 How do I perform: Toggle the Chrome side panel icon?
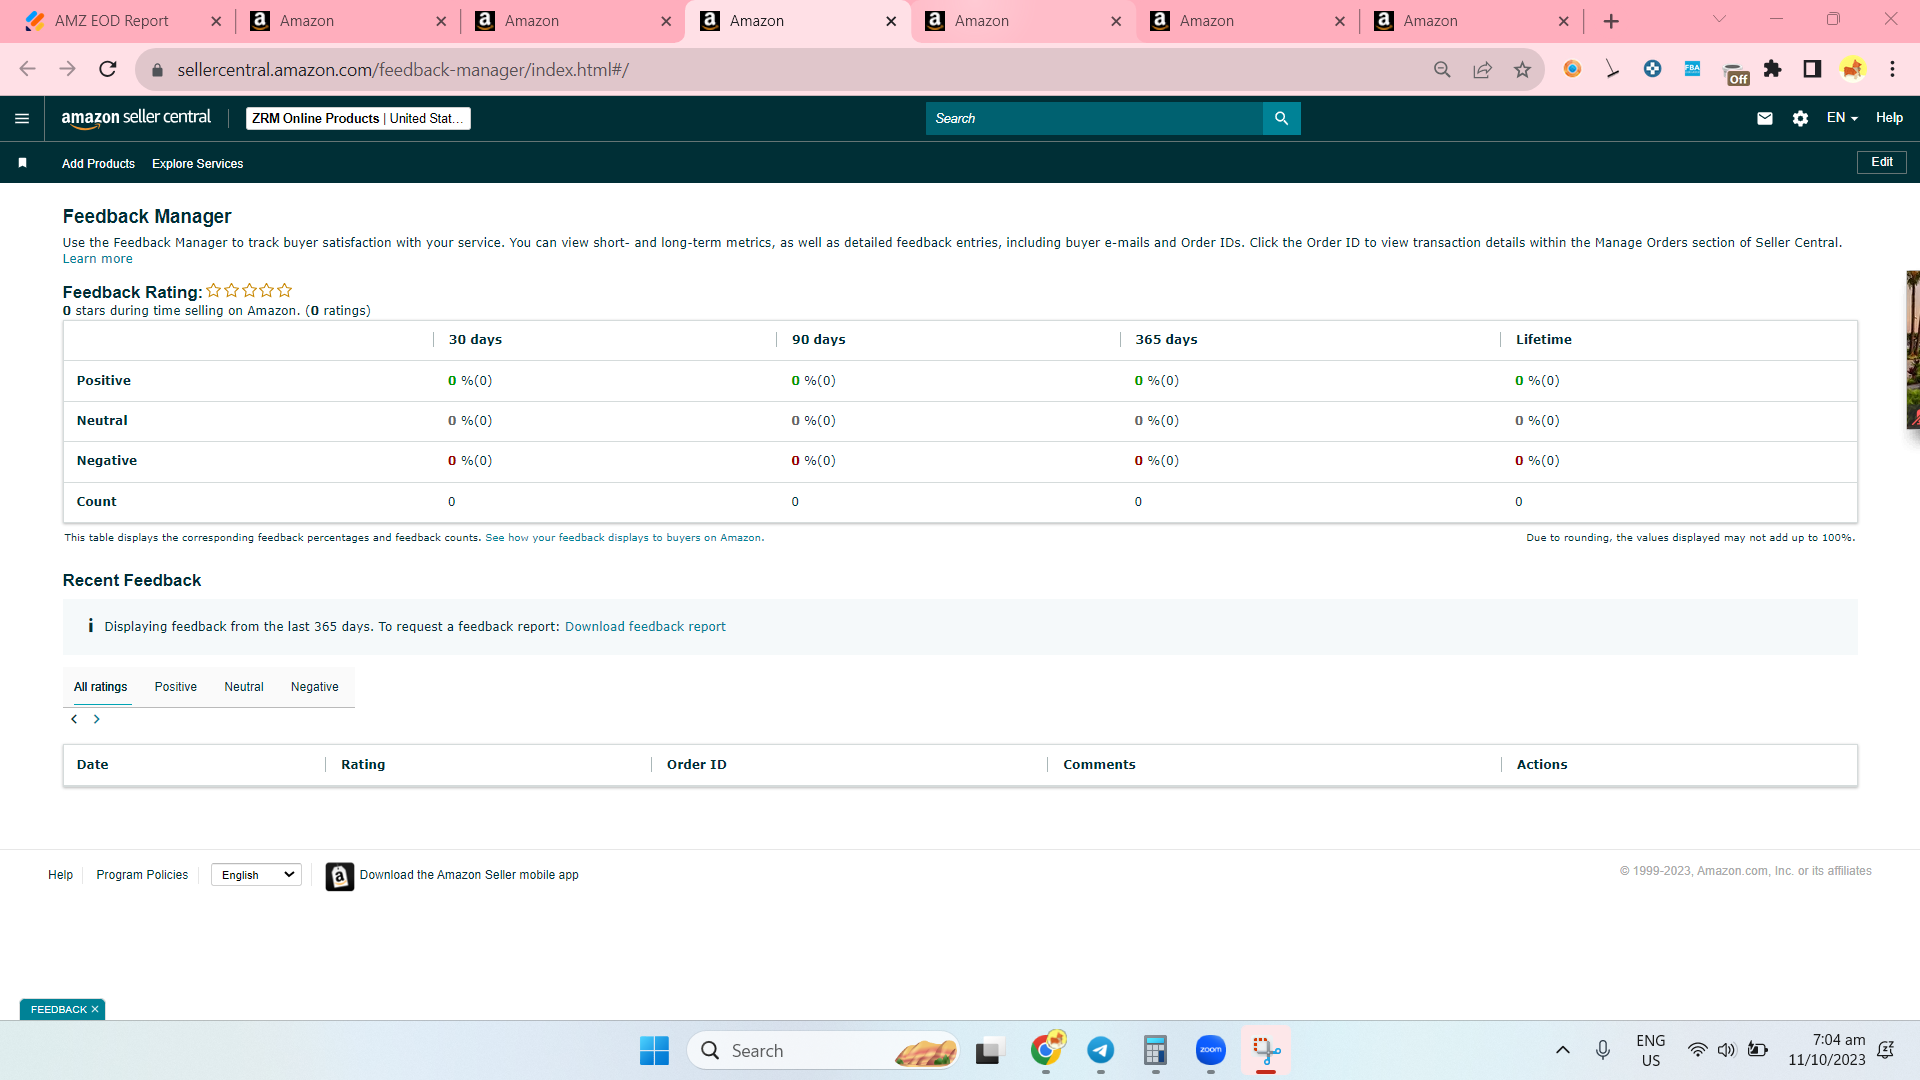click(x=1812, y=69)
